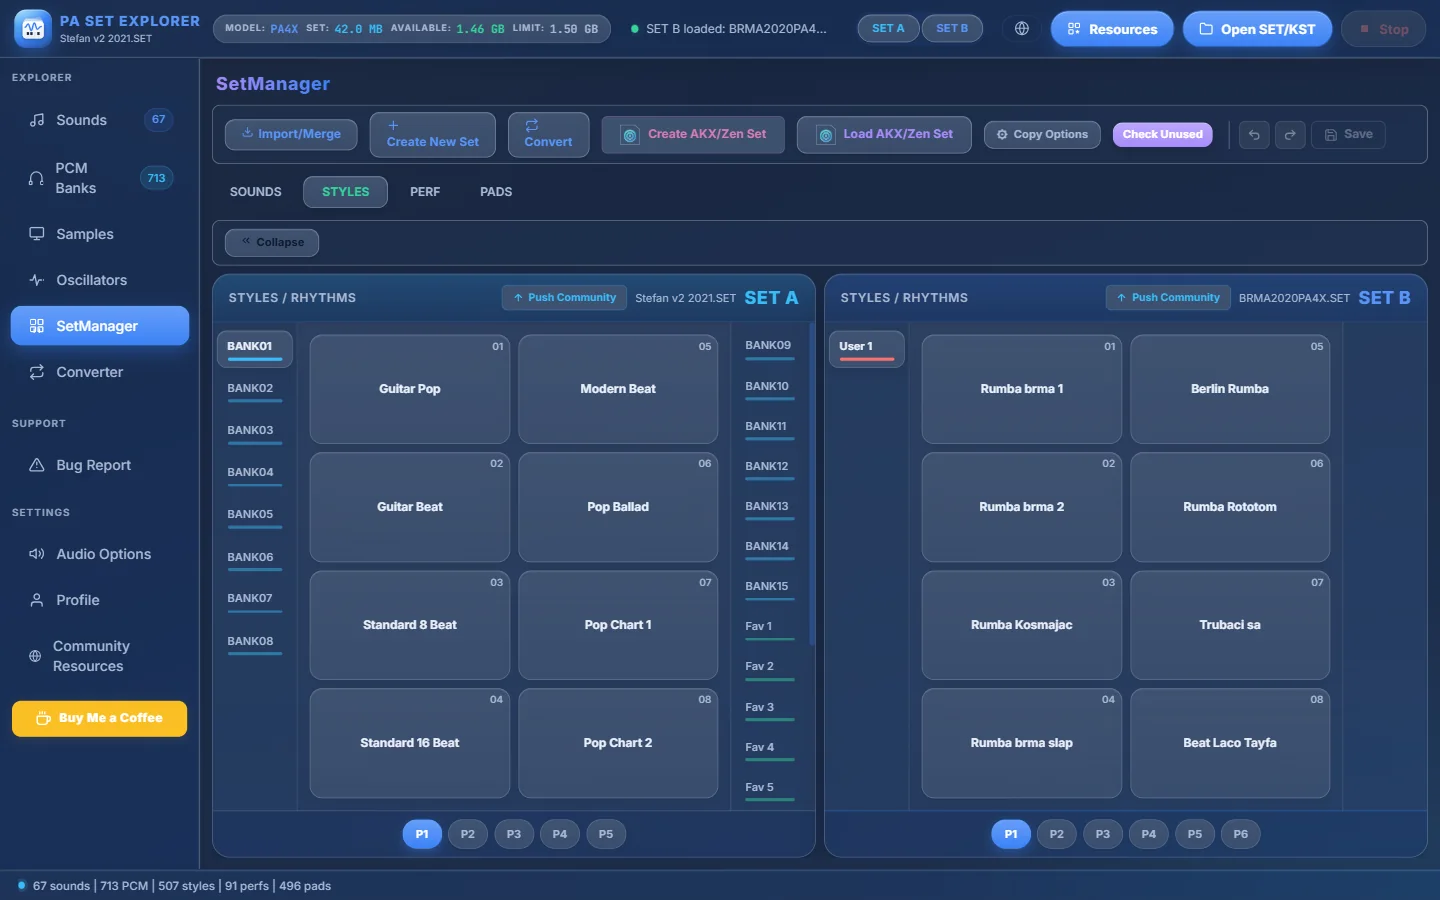Screen dimensions: 1440x900
Task: Switch to the PADS tab
Action: (496, 192)
